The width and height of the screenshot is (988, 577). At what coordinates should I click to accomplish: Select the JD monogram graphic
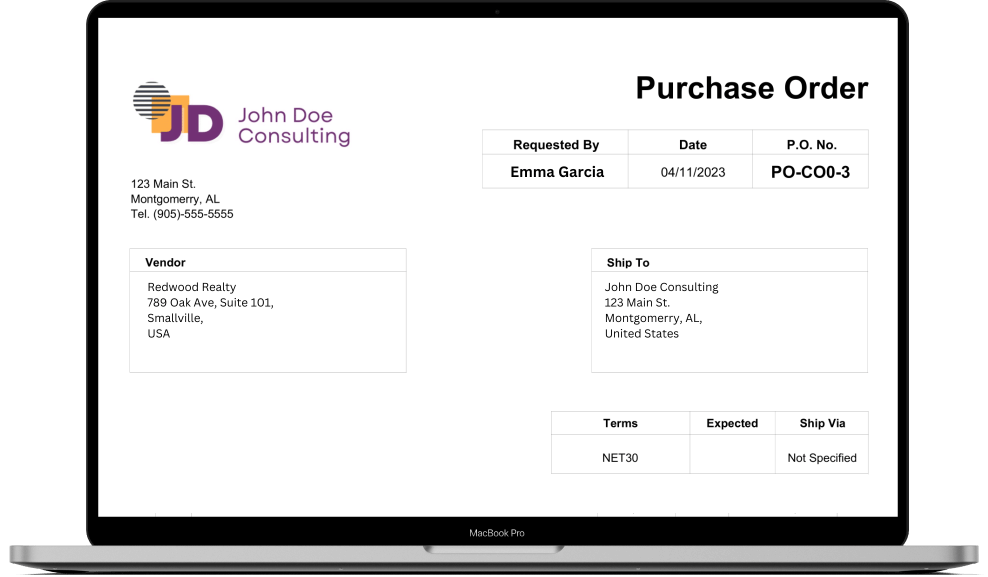[175, 110]
